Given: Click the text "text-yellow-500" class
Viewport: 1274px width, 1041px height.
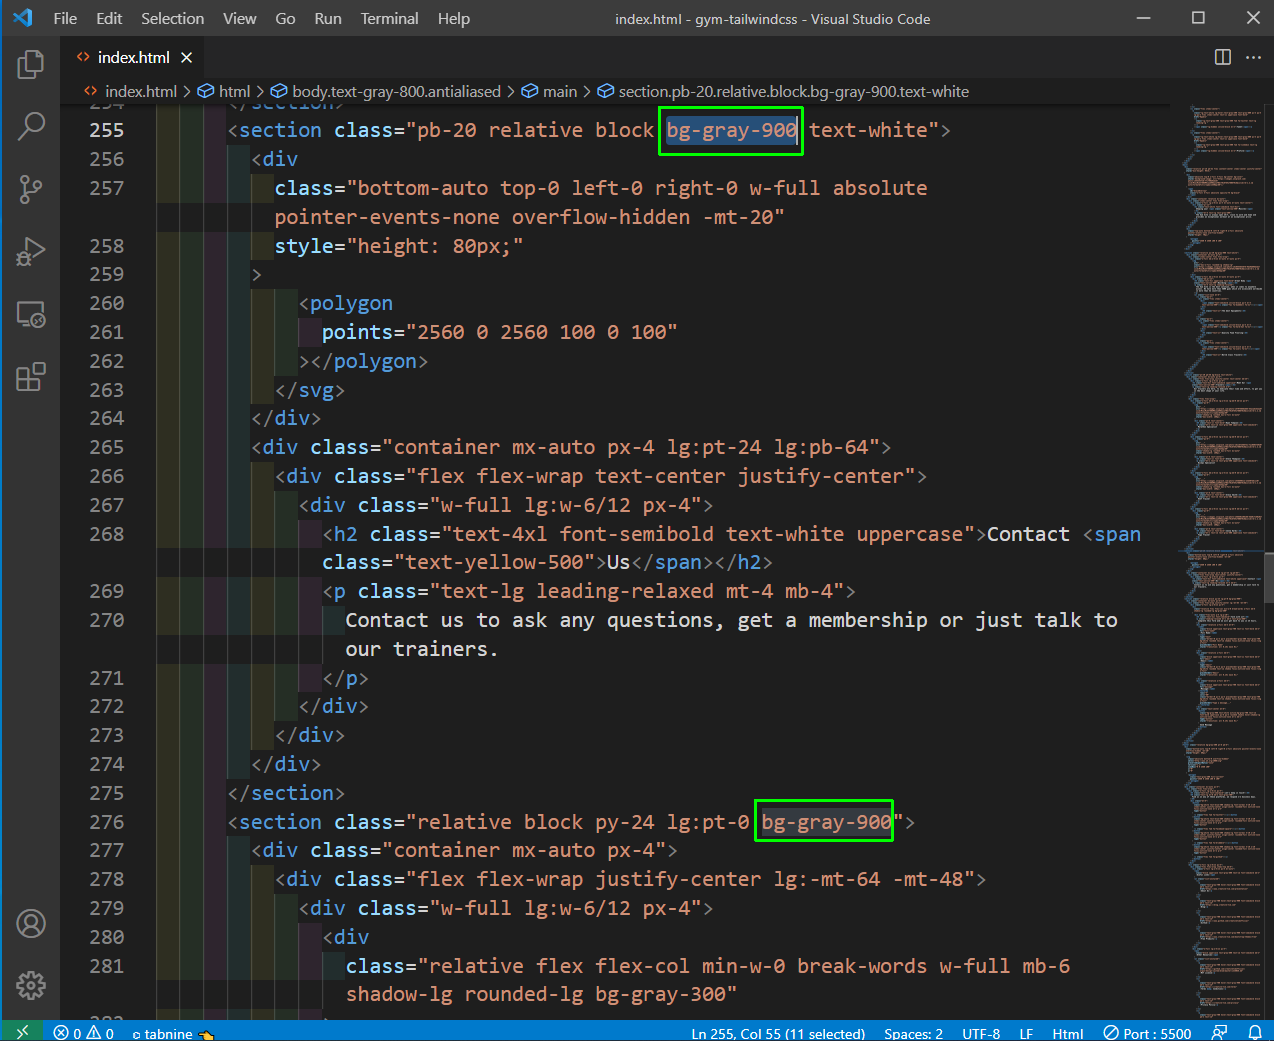Looking at the screenshot, I should coord(494,562).
